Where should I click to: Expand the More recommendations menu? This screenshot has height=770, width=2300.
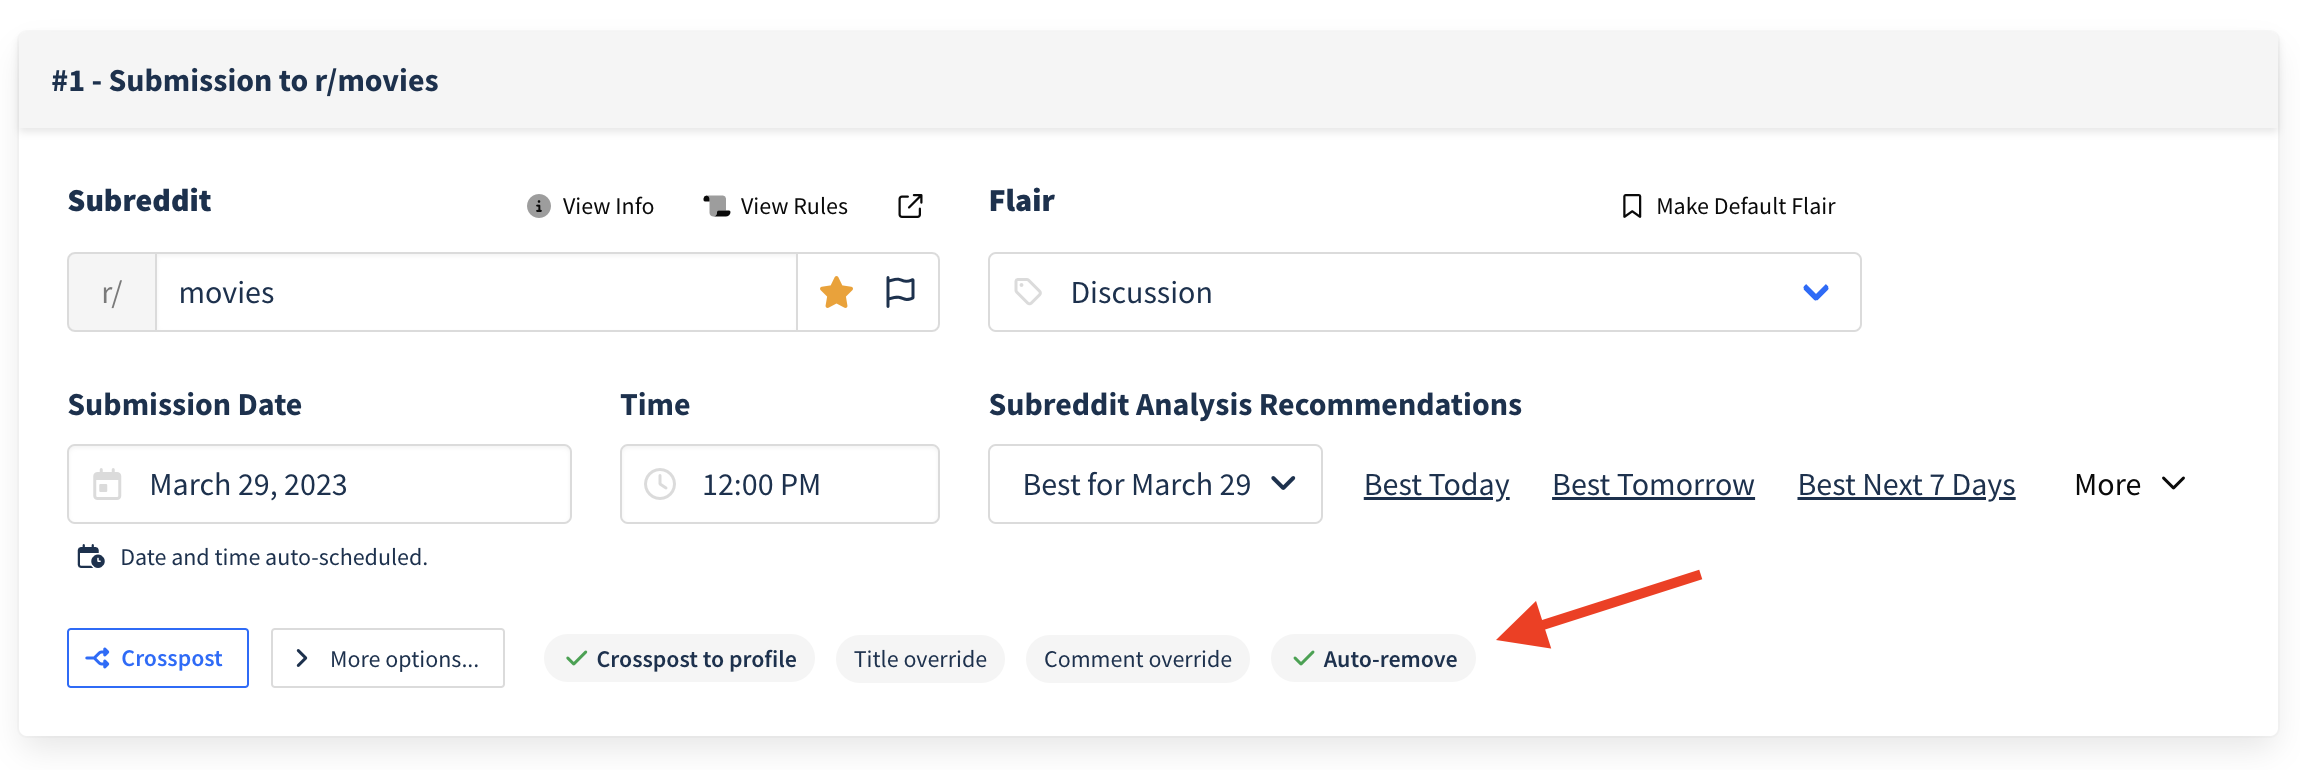click(2130, 484)
